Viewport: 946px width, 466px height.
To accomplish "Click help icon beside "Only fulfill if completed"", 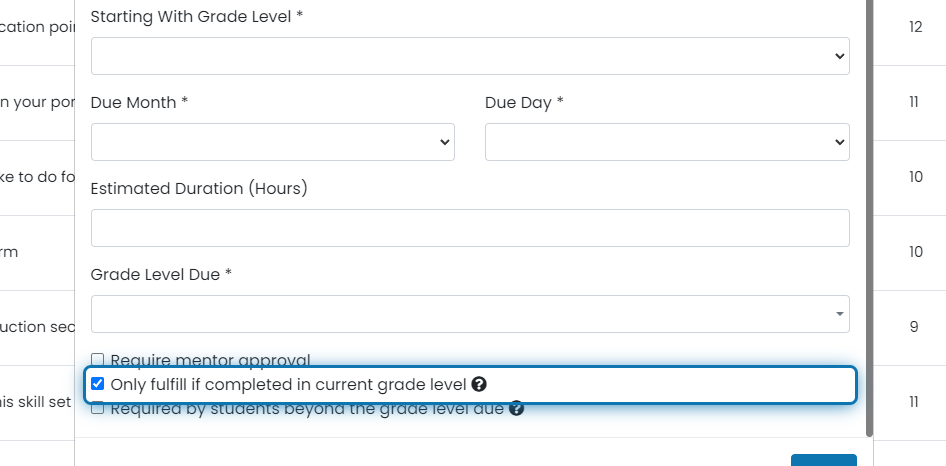I will point(479,384).
